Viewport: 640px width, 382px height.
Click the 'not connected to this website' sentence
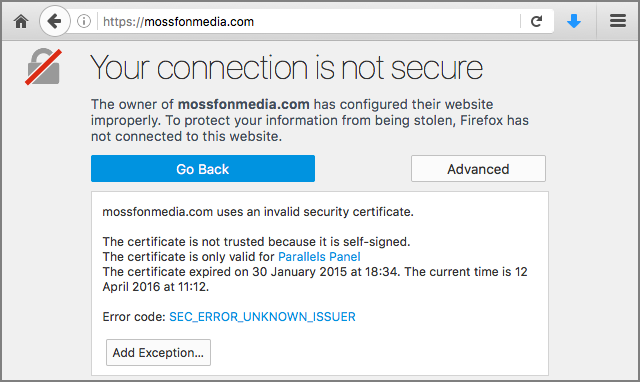186,136
